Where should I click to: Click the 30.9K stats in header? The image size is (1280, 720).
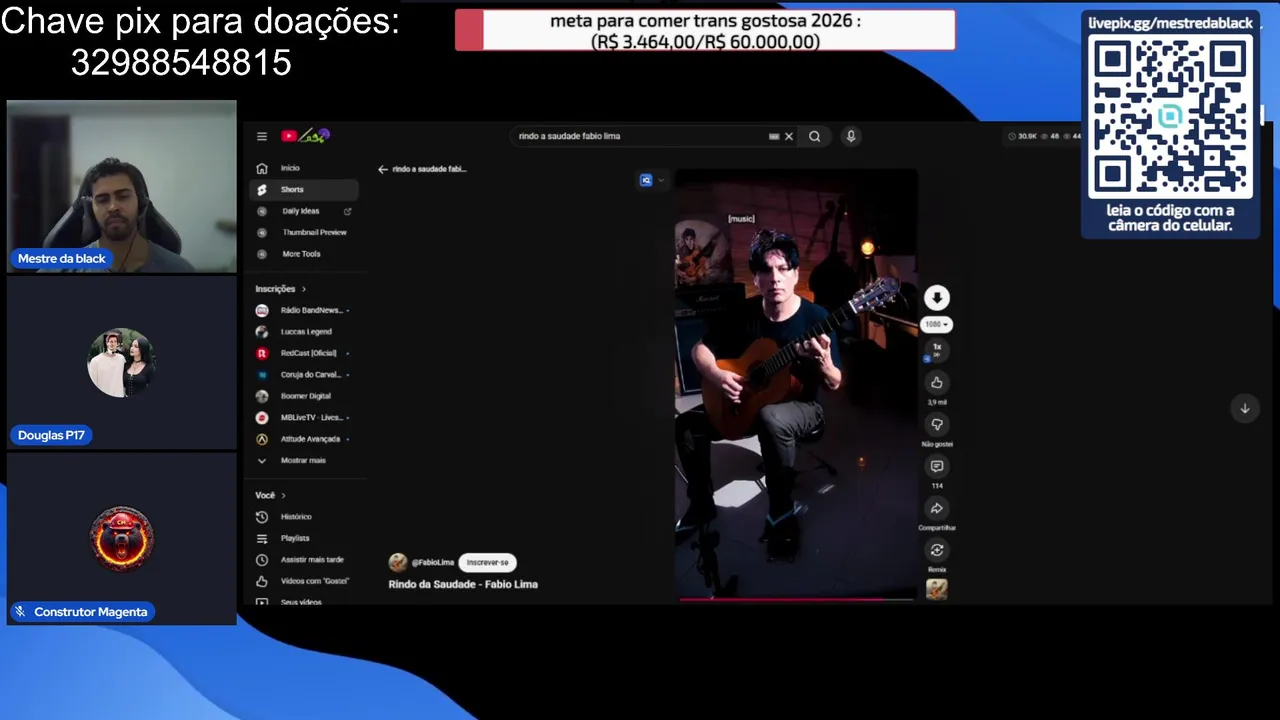coord(1022,136)
